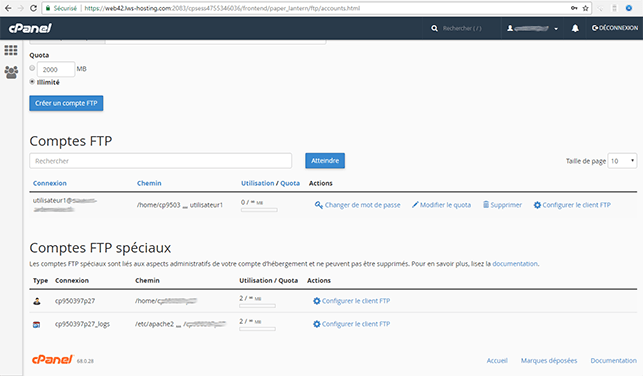Open the Taille de page dropdown

(622, 161)
